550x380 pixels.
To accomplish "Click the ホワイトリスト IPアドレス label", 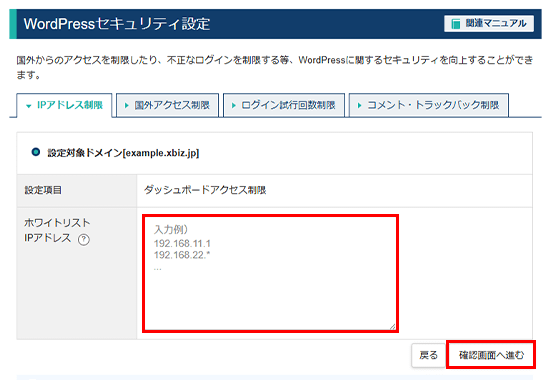I will (57, 230).
